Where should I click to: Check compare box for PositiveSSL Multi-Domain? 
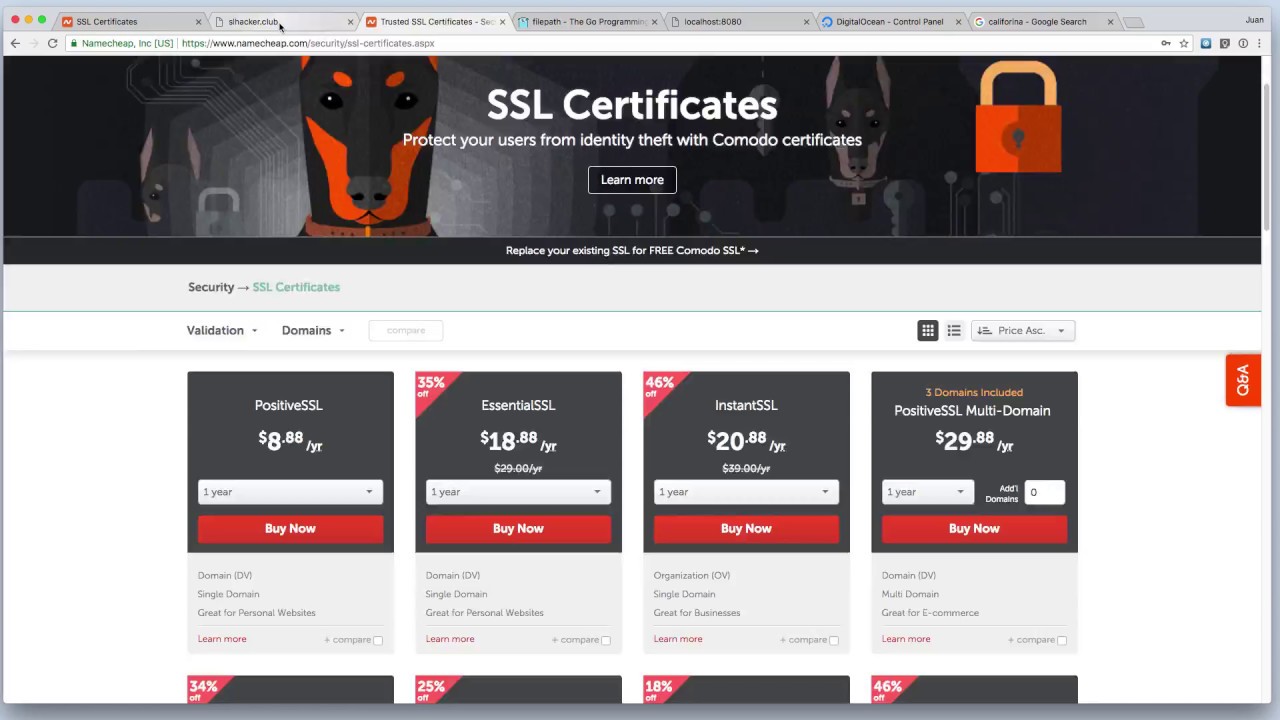[x=1062, y=640]
